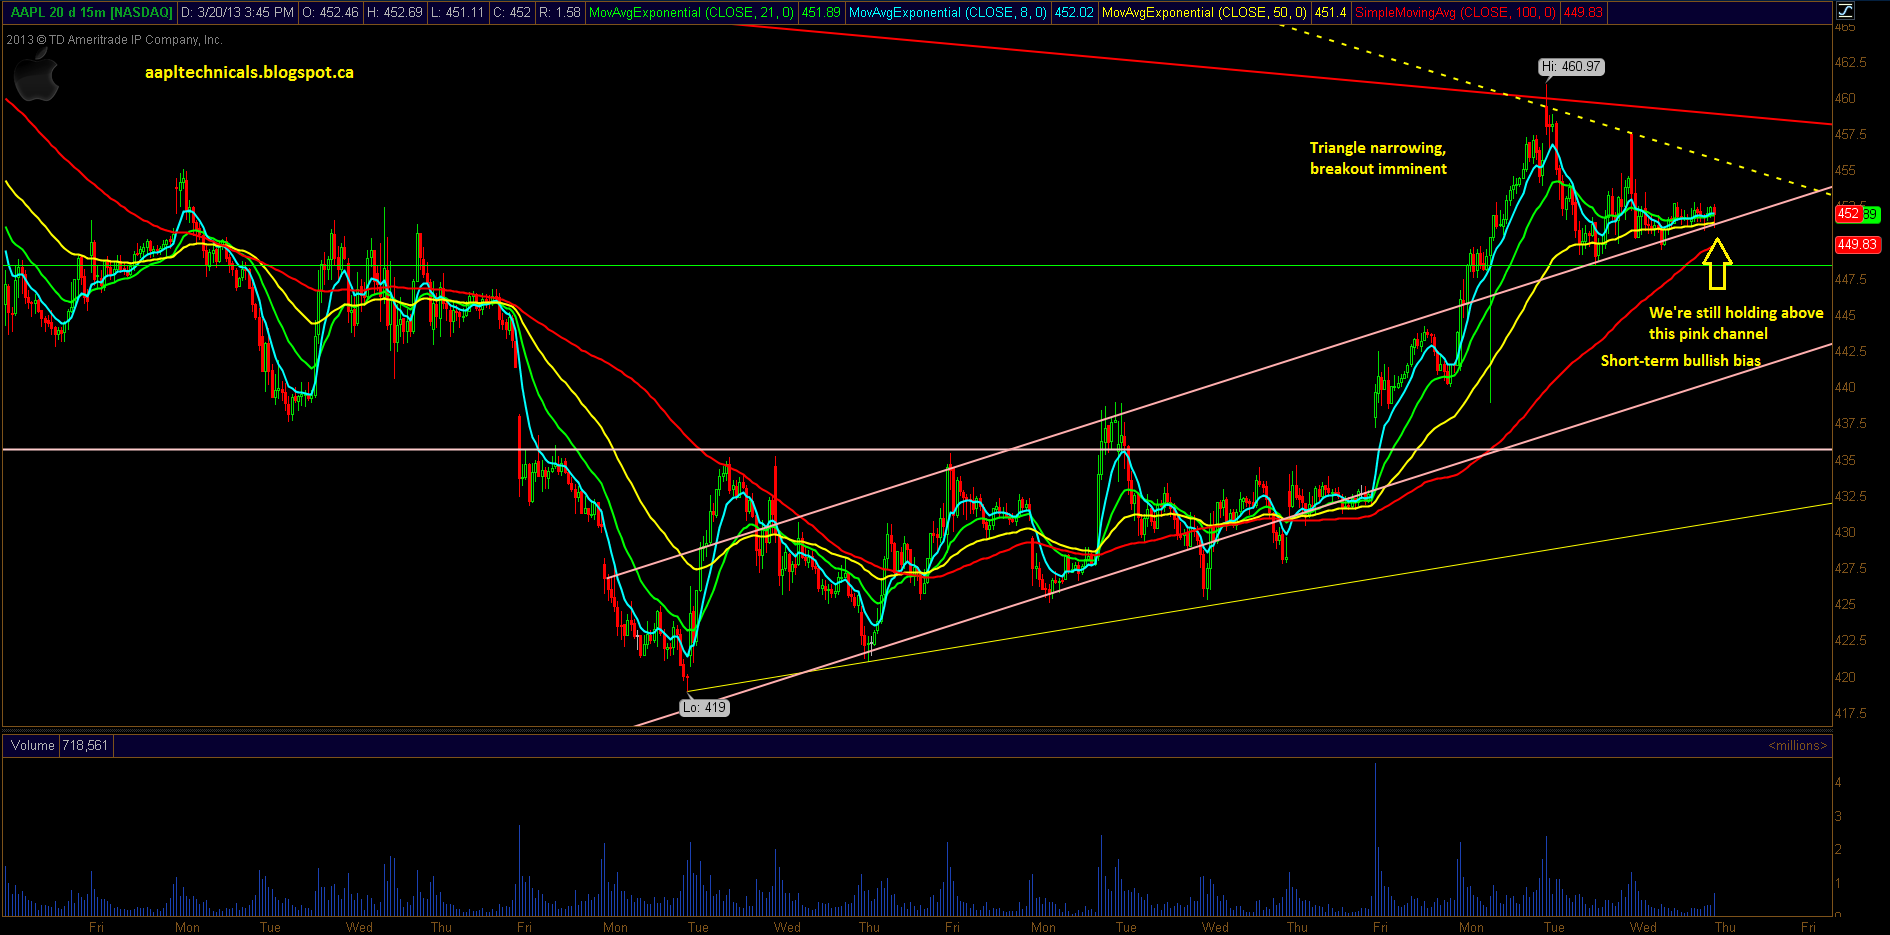Click the 442.5 price axis label
The width and height of the screenshot is (1890, 935).
tap(1850, 351)
